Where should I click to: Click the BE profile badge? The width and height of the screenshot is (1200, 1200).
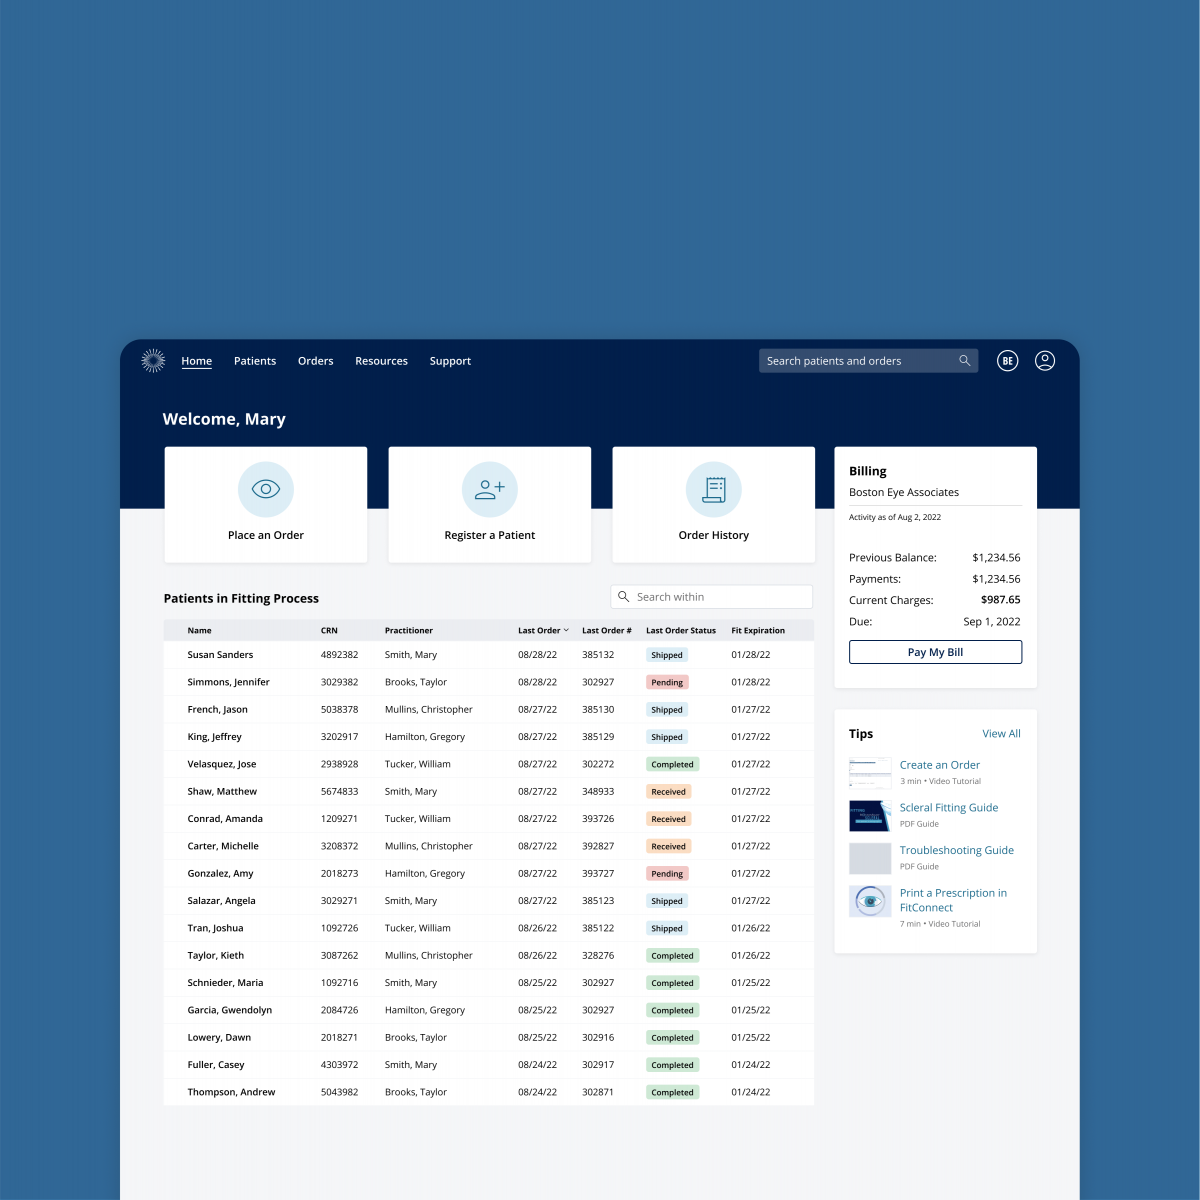1007,361
